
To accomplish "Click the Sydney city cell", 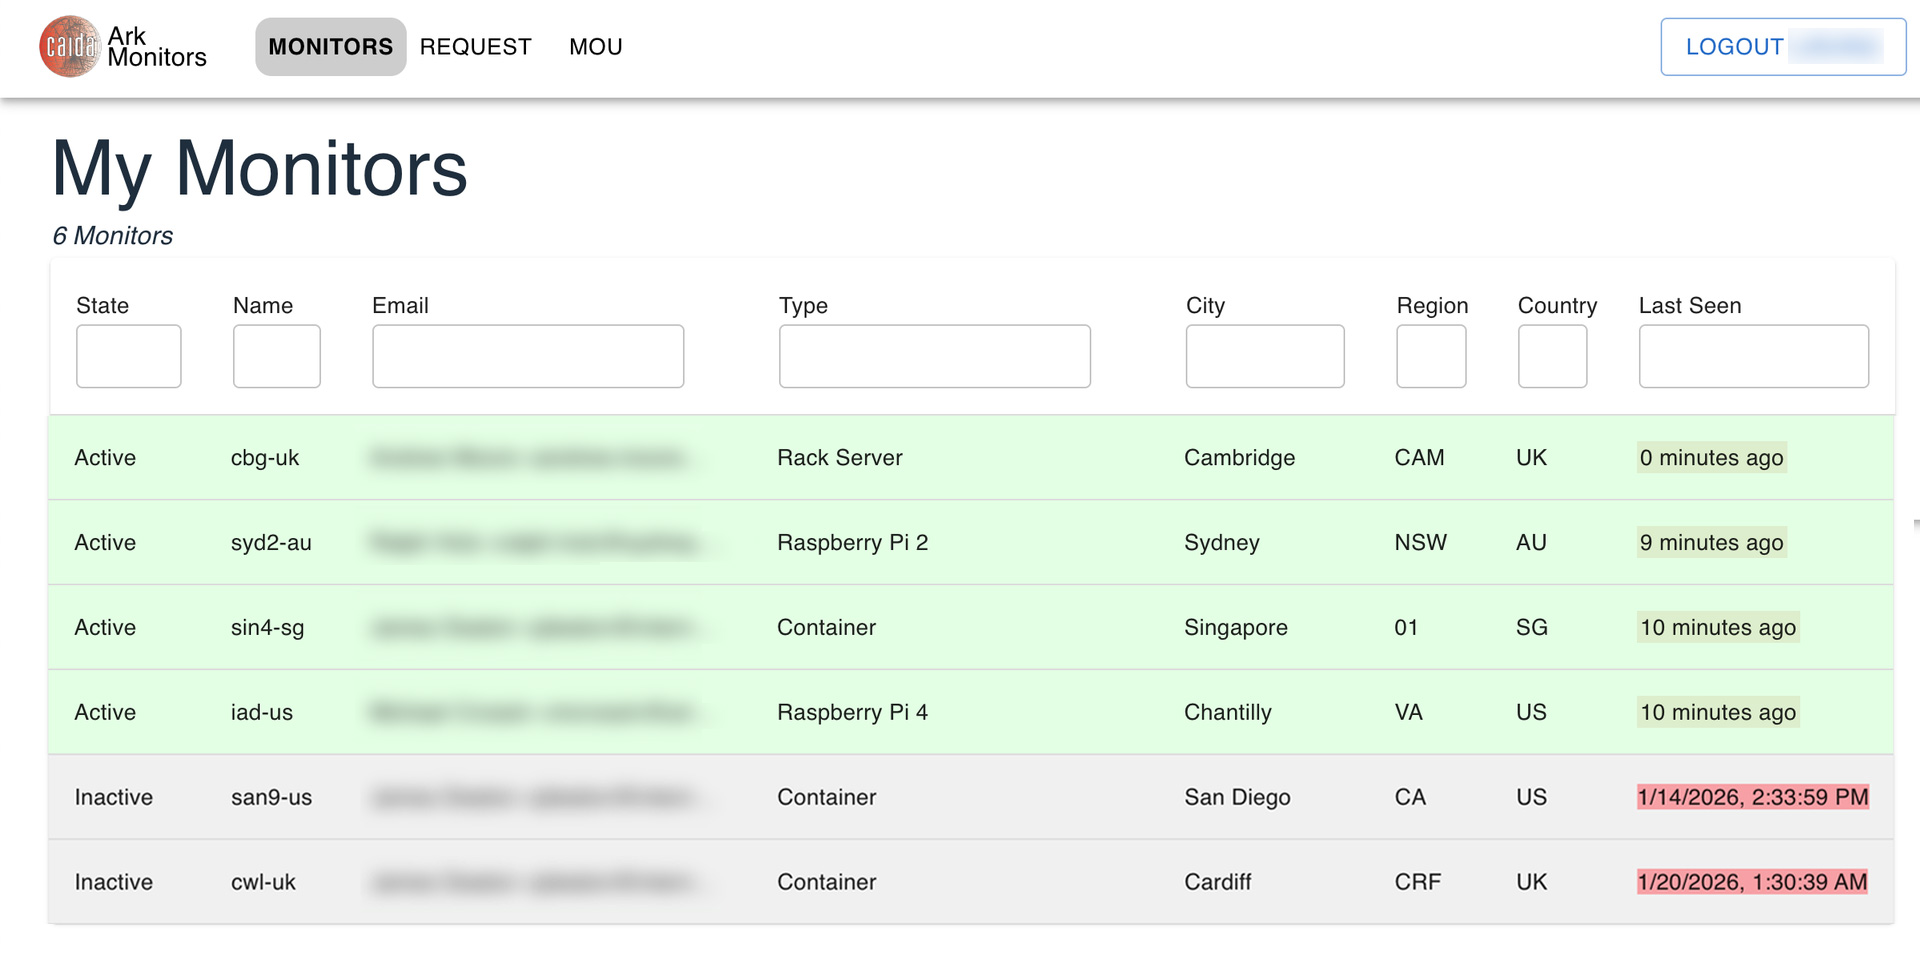I will click(1222, 543).
